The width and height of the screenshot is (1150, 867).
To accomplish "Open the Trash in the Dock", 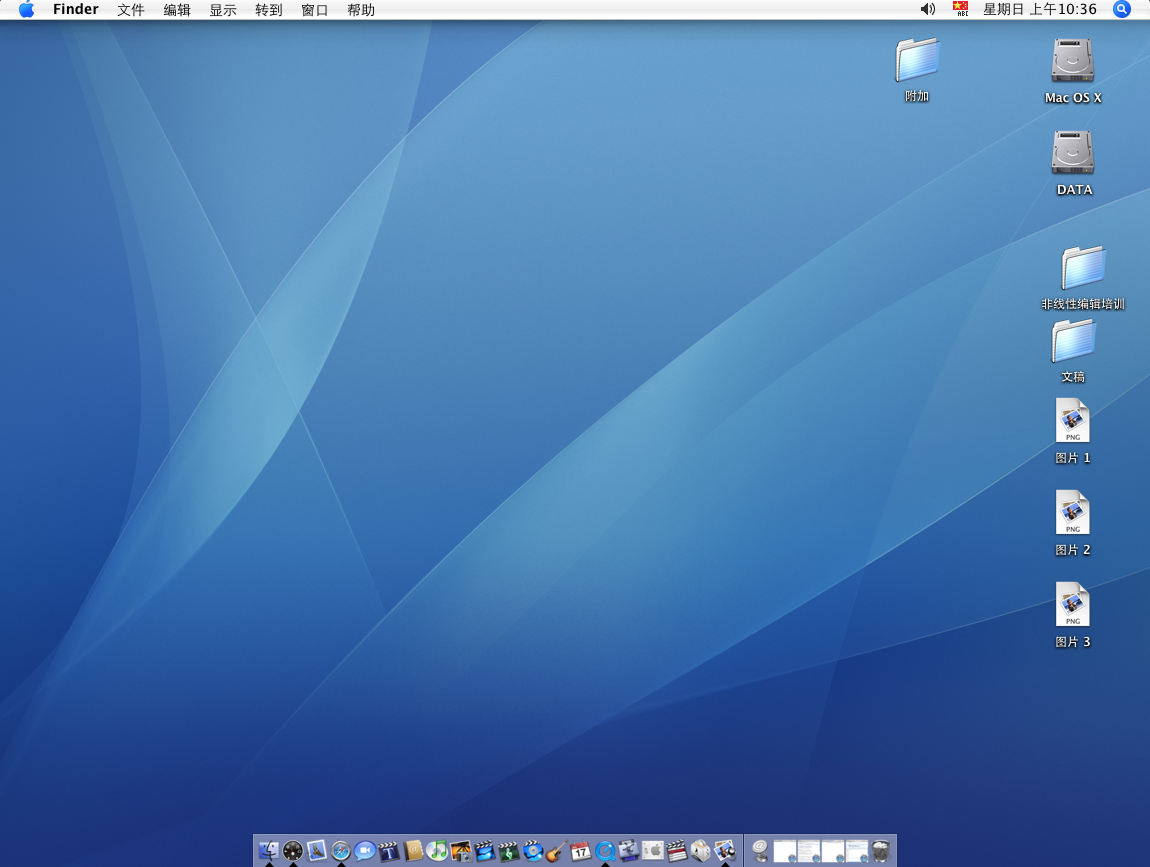I will pos(881,851).
